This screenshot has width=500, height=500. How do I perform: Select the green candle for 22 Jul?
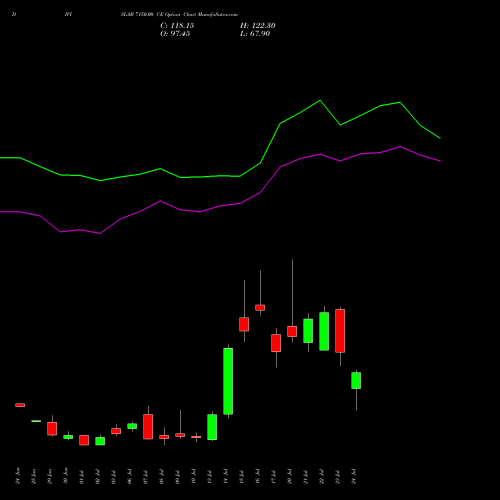coord(324,331)
